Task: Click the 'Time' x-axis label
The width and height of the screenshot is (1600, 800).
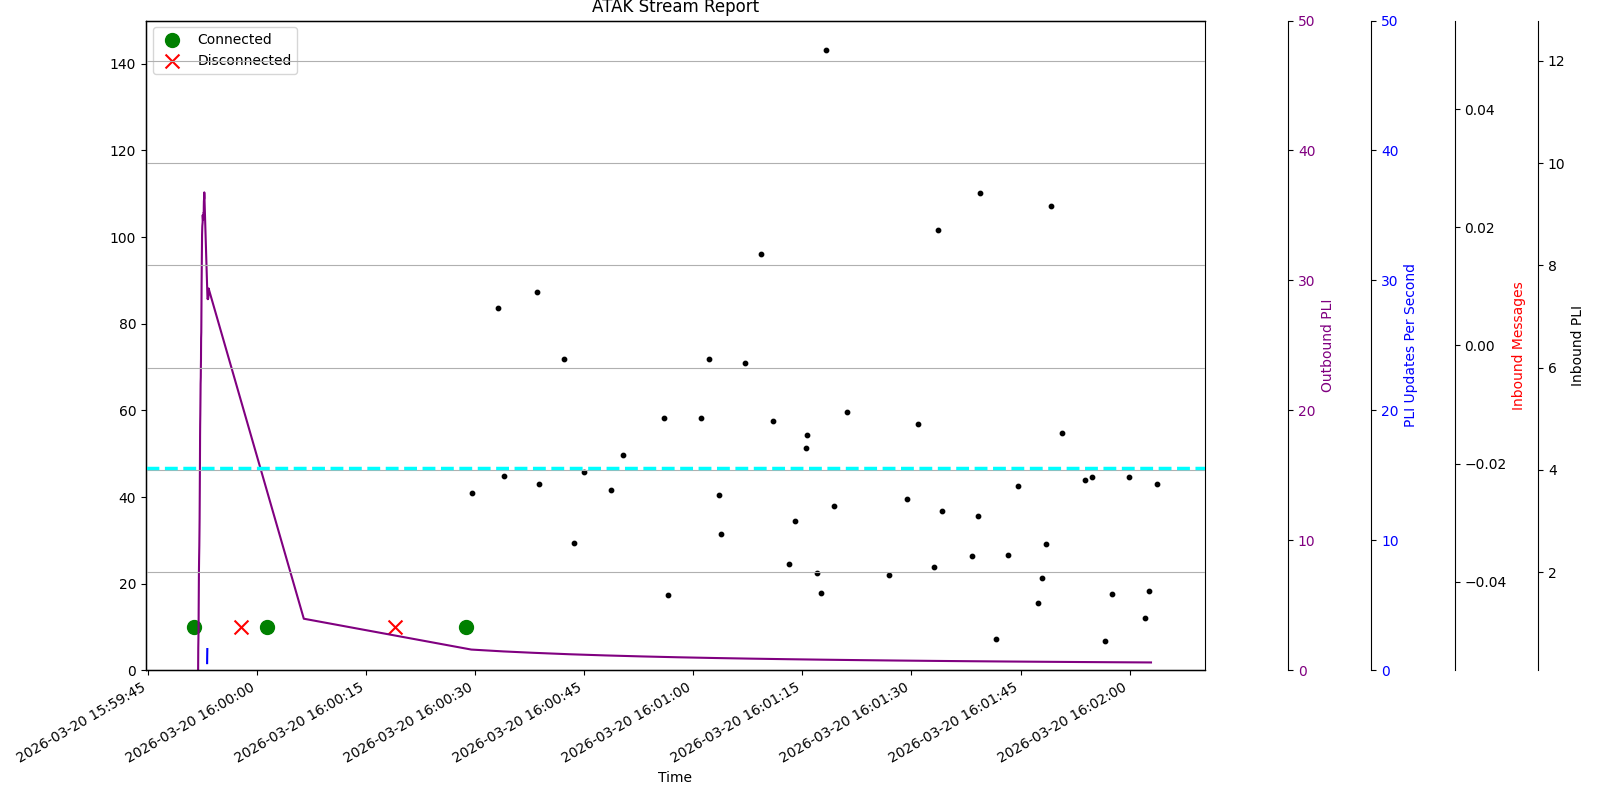Action: point(675,777)
